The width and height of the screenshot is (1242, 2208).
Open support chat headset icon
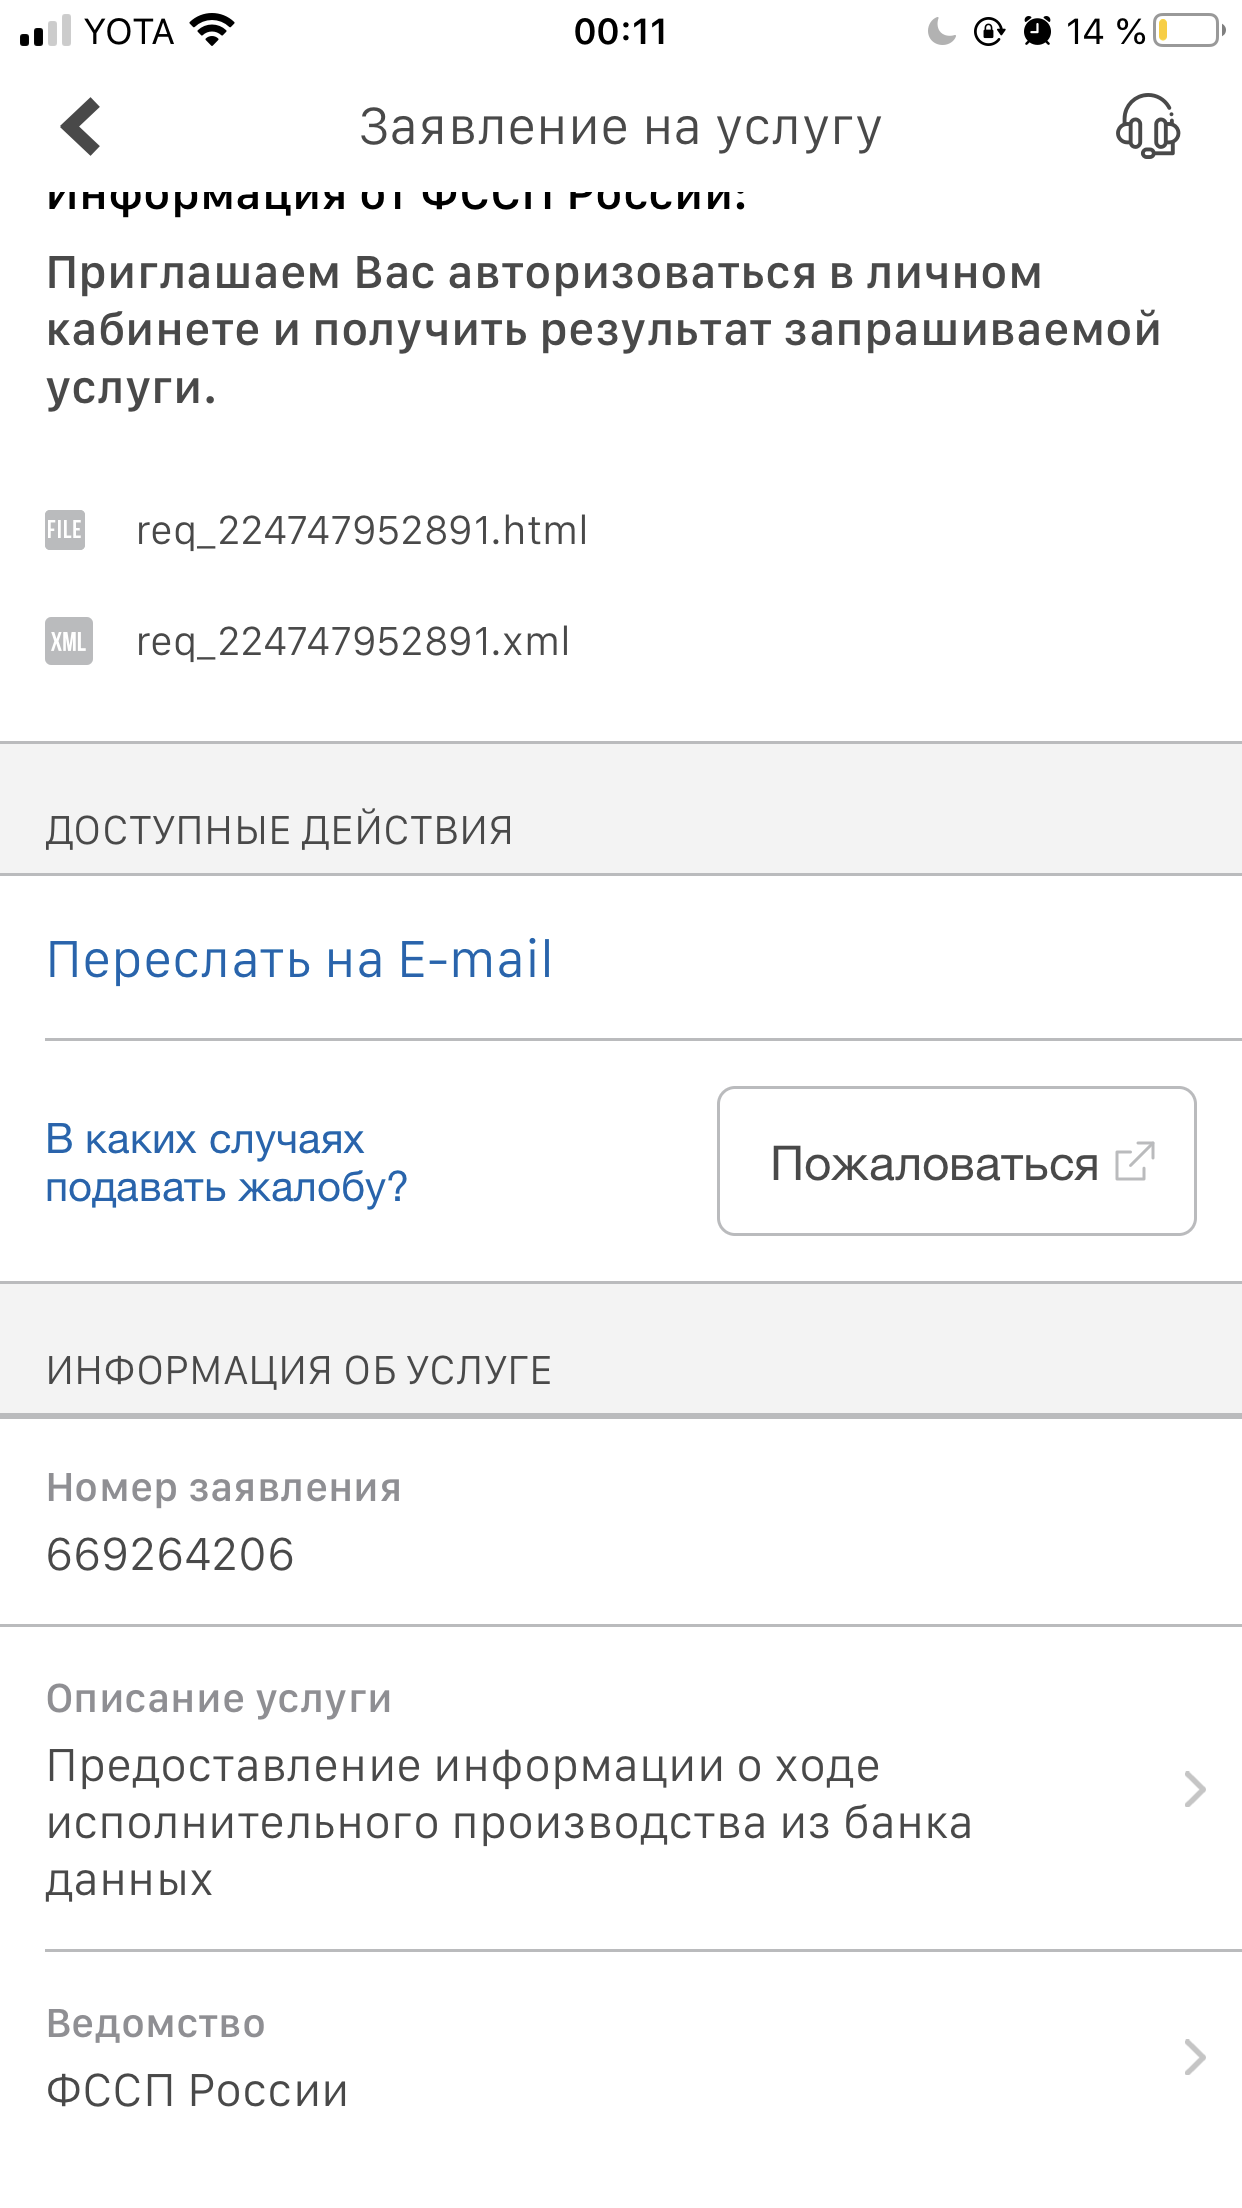point(1148,127)
